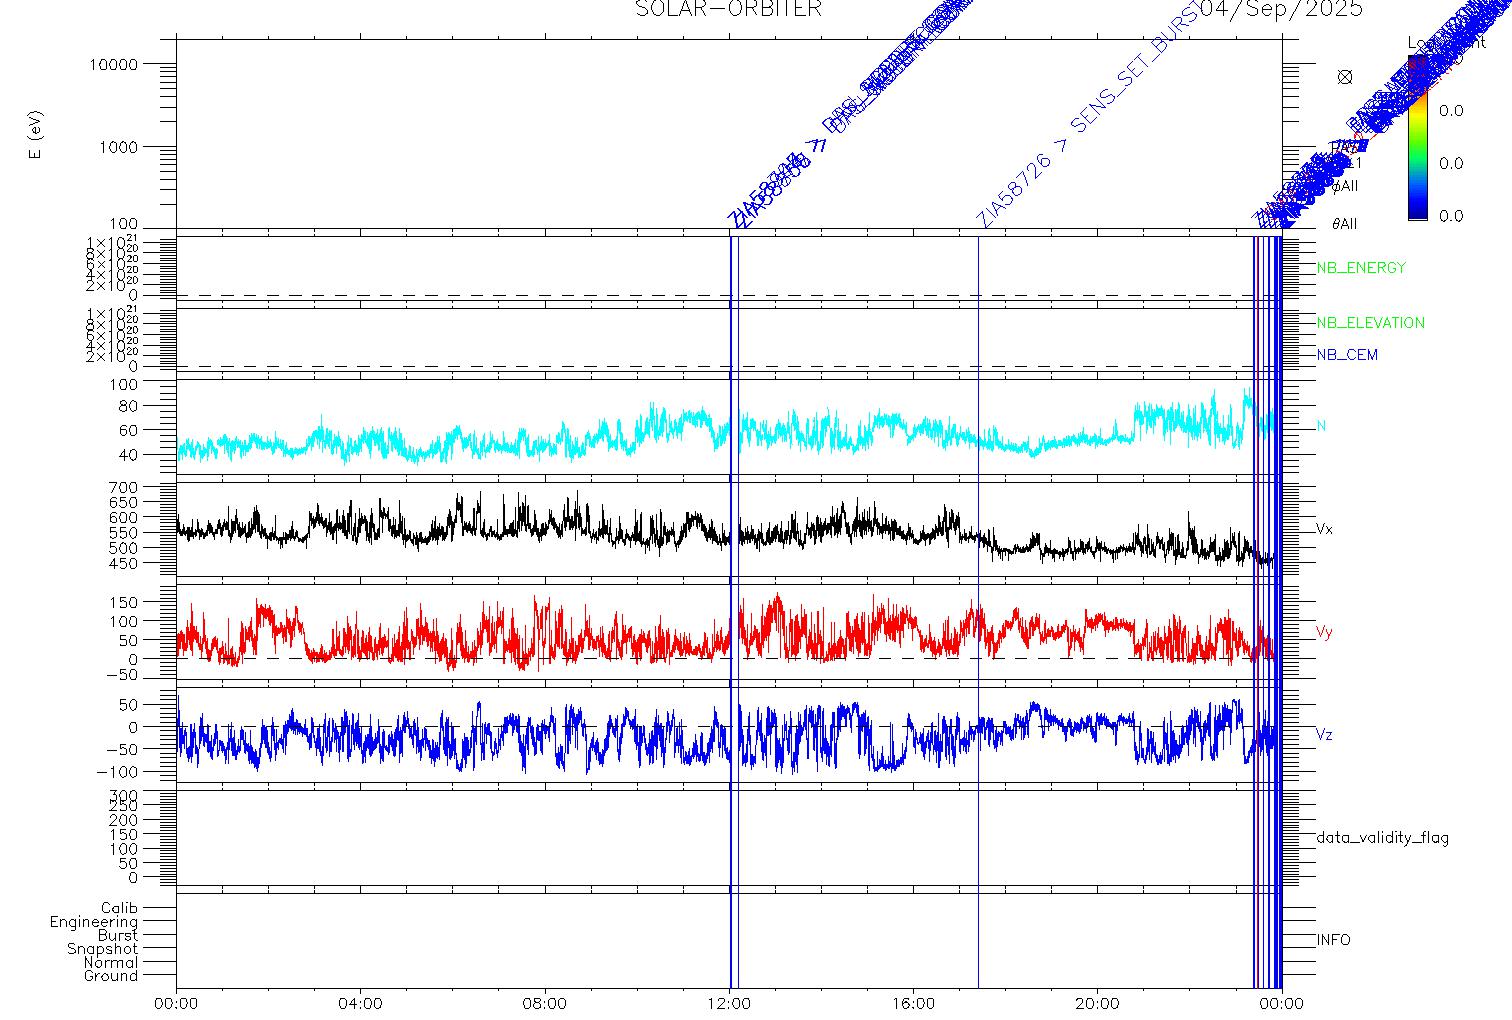The image size is (1512, 1020).
Task: Click the 10000 energy tick label
Action: (x=112, y=64)
